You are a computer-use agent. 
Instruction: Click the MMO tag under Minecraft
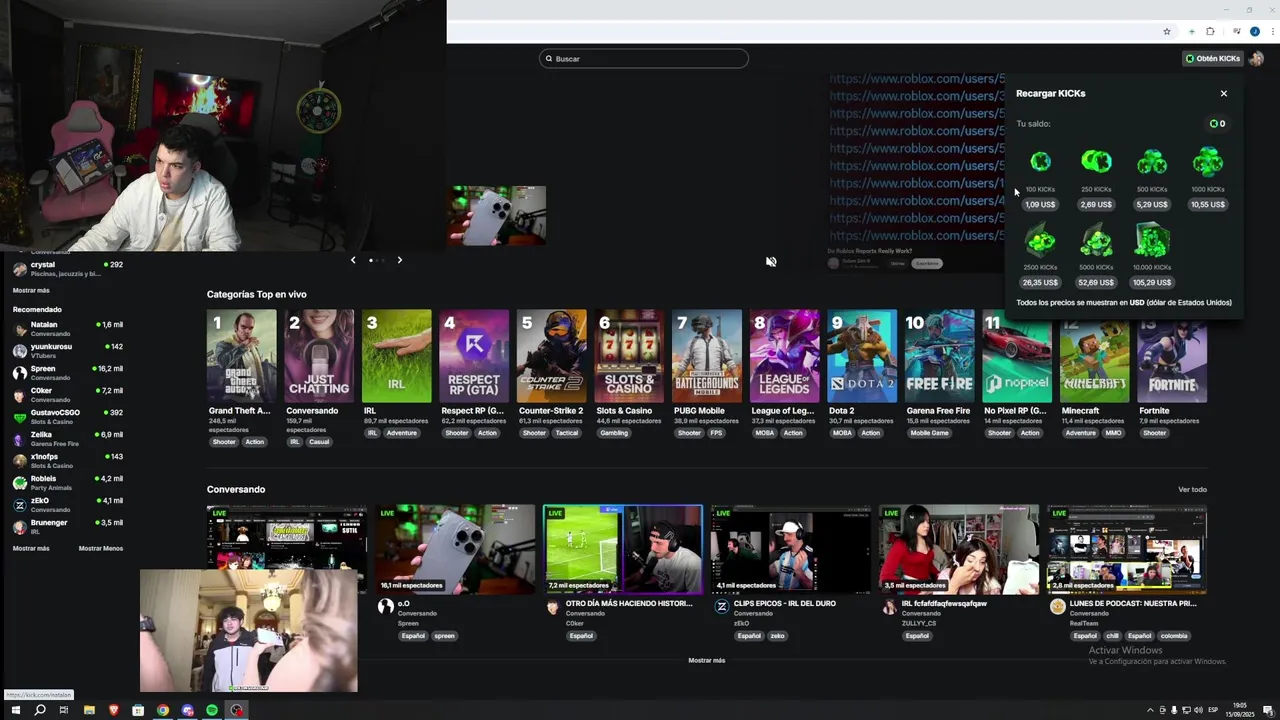pos(1113,433)
